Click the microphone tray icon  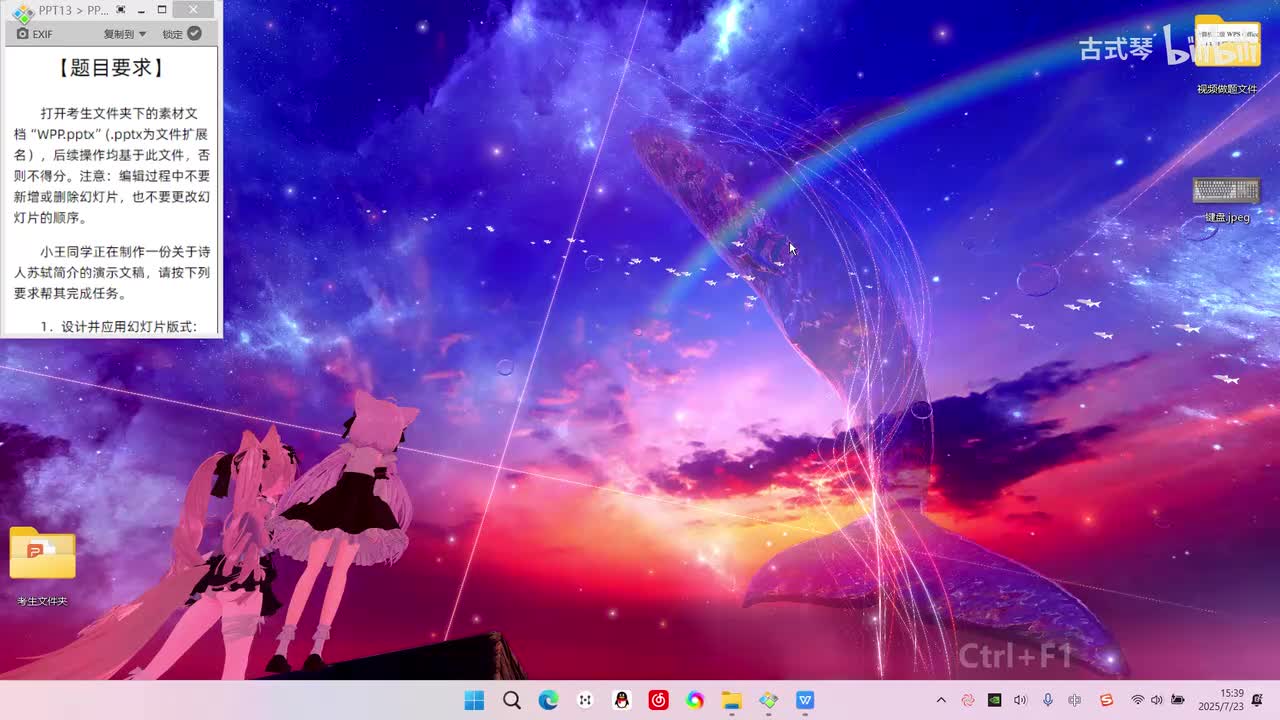[x=1048, y=700]
